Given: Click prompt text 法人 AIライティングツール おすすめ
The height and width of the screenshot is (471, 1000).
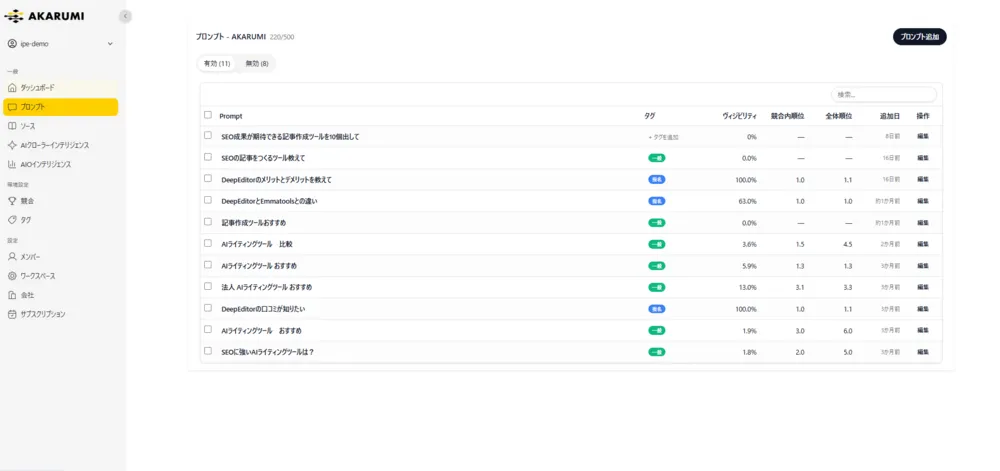Looking at the screenshot, I should click(x=267, y=287).
